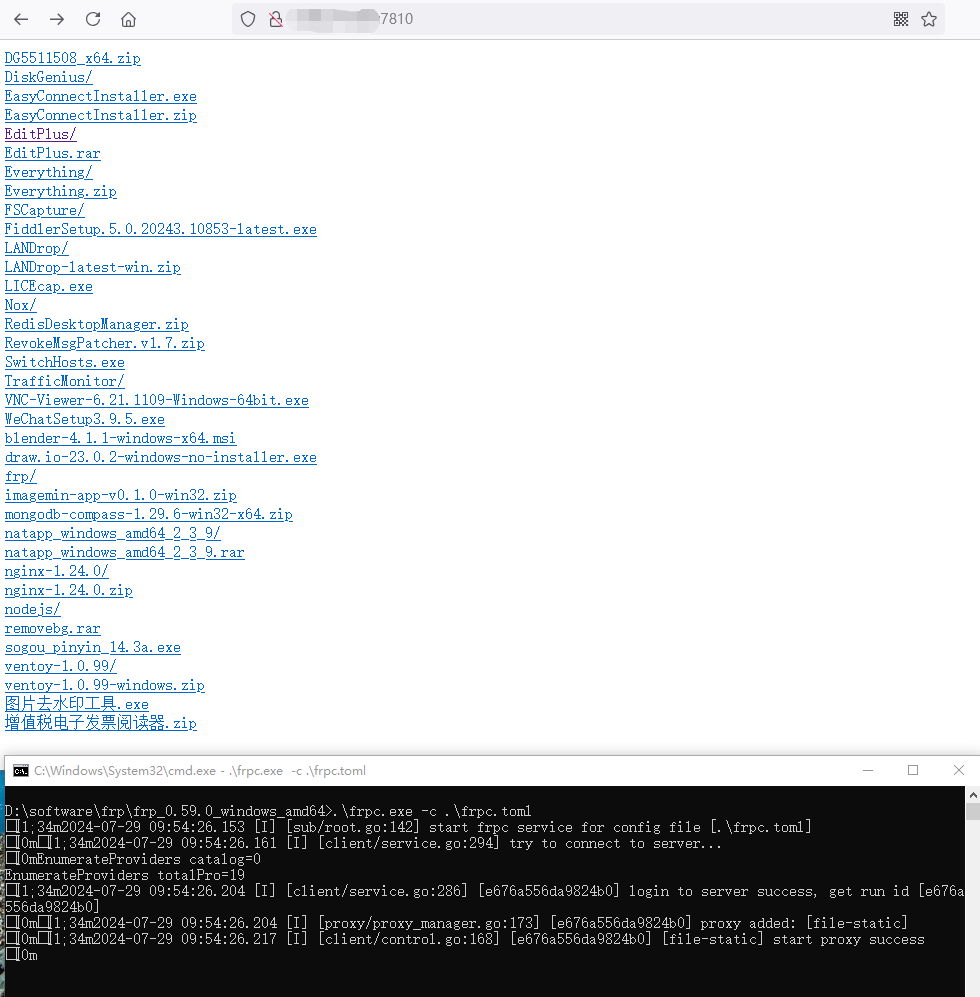Open the DiskGenius/ folder link

pos(48,78)
